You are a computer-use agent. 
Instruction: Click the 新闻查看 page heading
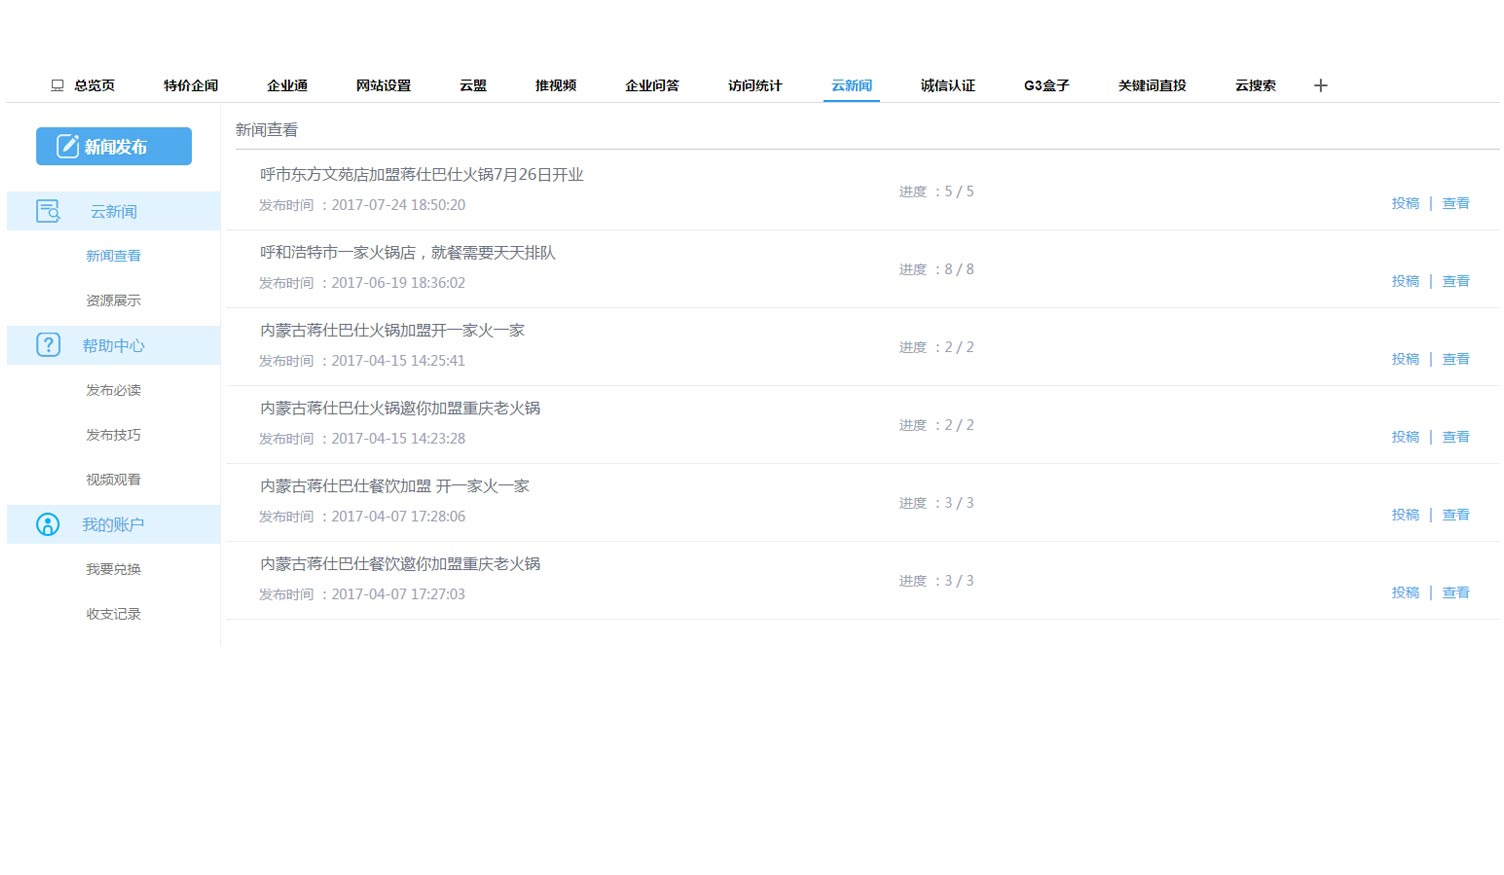(266, 130)
